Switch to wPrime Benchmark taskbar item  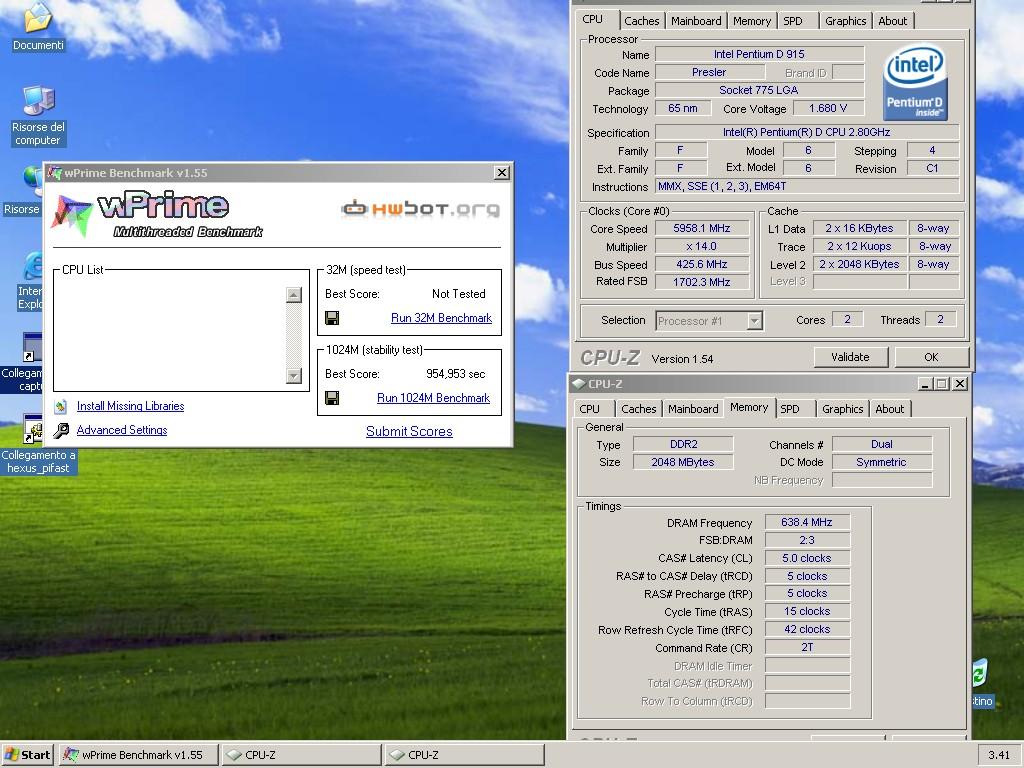point(139,755)
